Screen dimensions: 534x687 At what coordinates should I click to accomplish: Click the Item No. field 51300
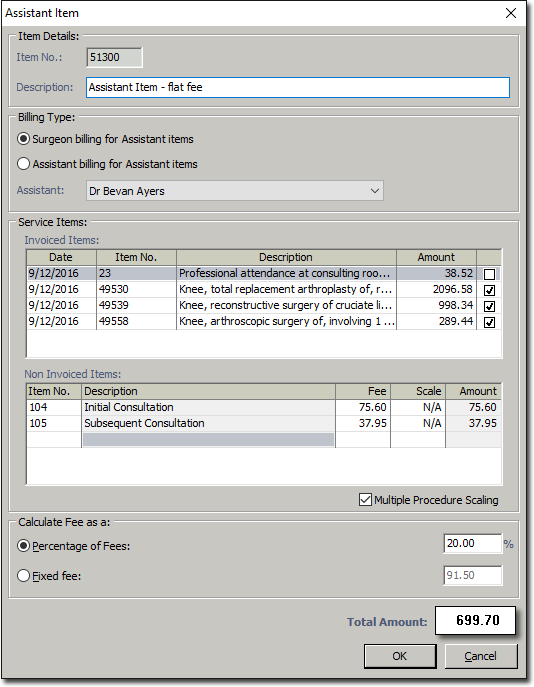coord(114,57)
